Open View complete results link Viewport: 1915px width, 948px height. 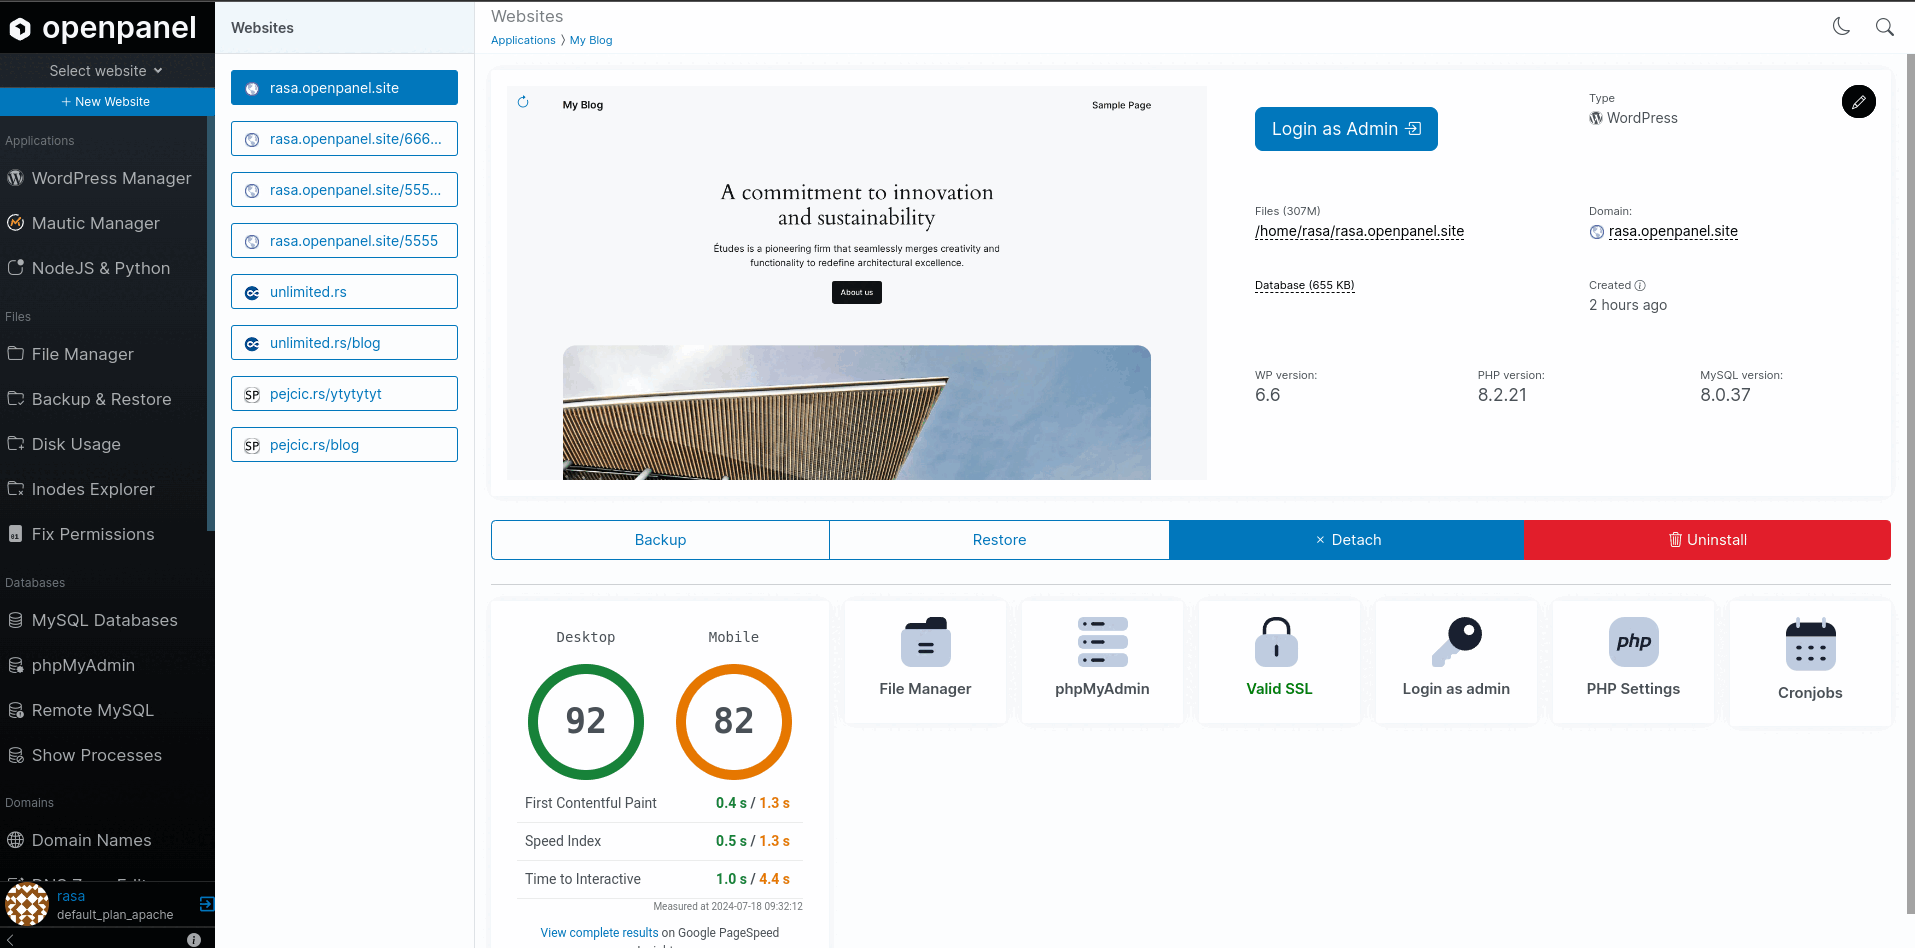599,933
